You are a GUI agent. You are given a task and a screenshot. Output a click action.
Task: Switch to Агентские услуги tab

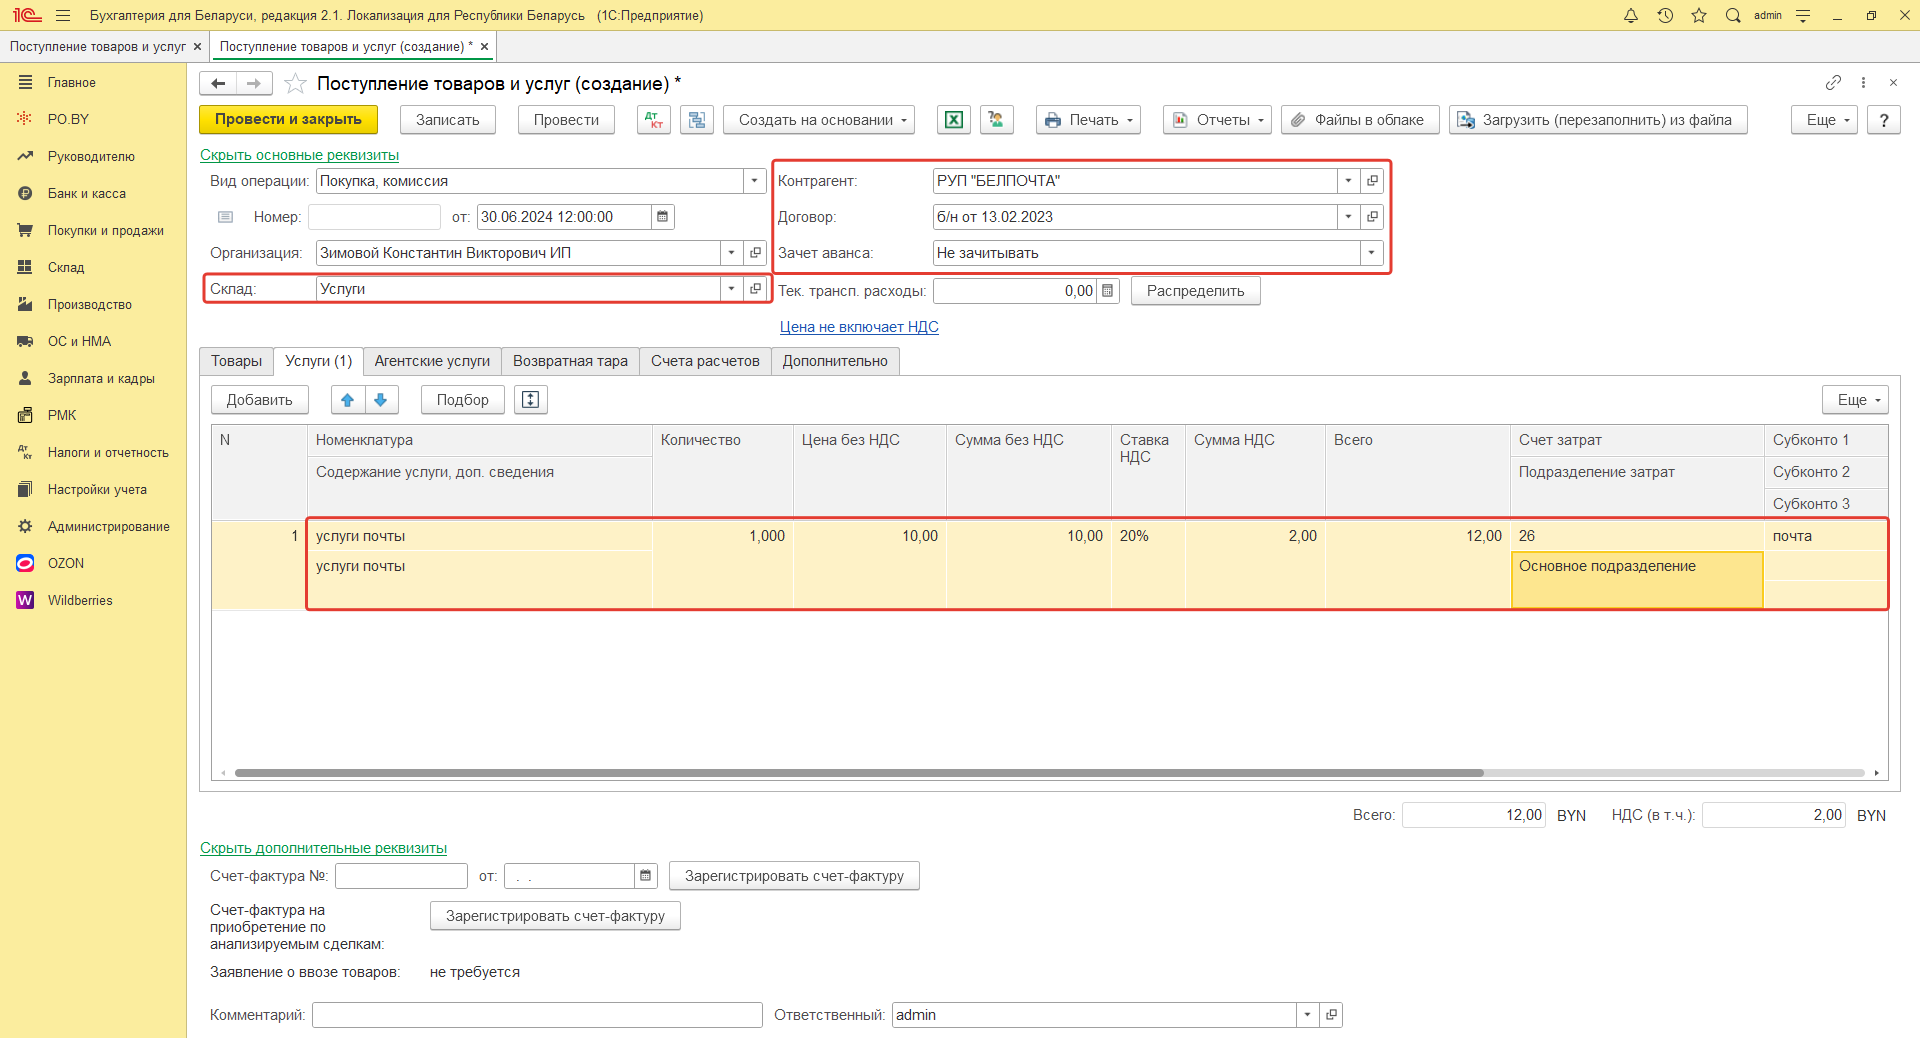(x=432, y=361)
